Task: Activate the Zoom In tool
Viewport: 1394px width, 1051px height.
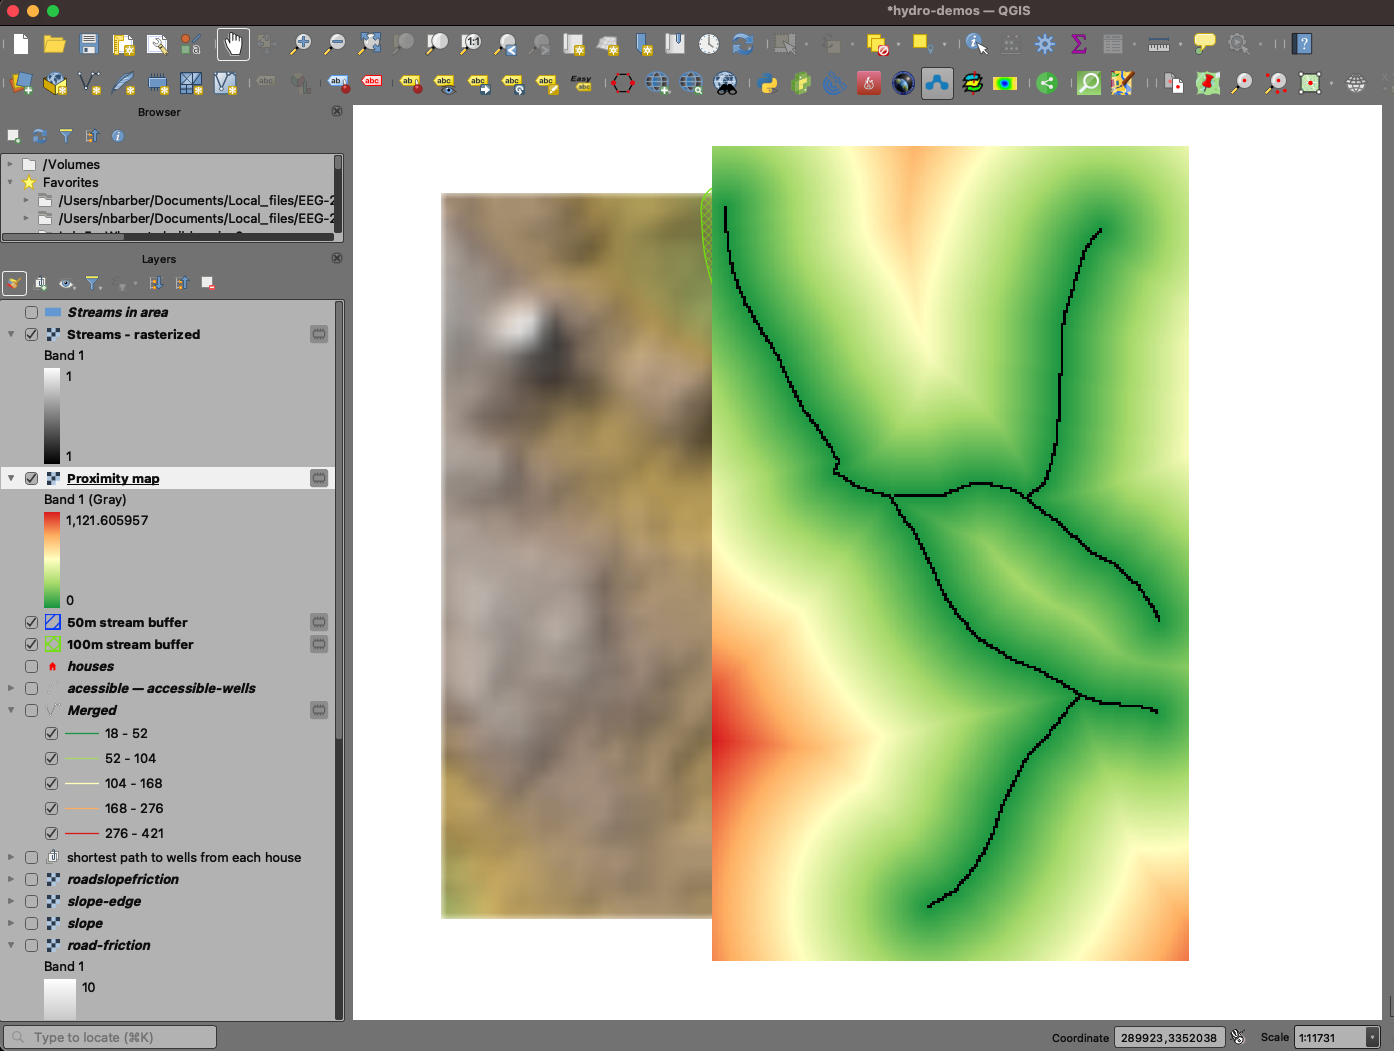Action: 301,43
